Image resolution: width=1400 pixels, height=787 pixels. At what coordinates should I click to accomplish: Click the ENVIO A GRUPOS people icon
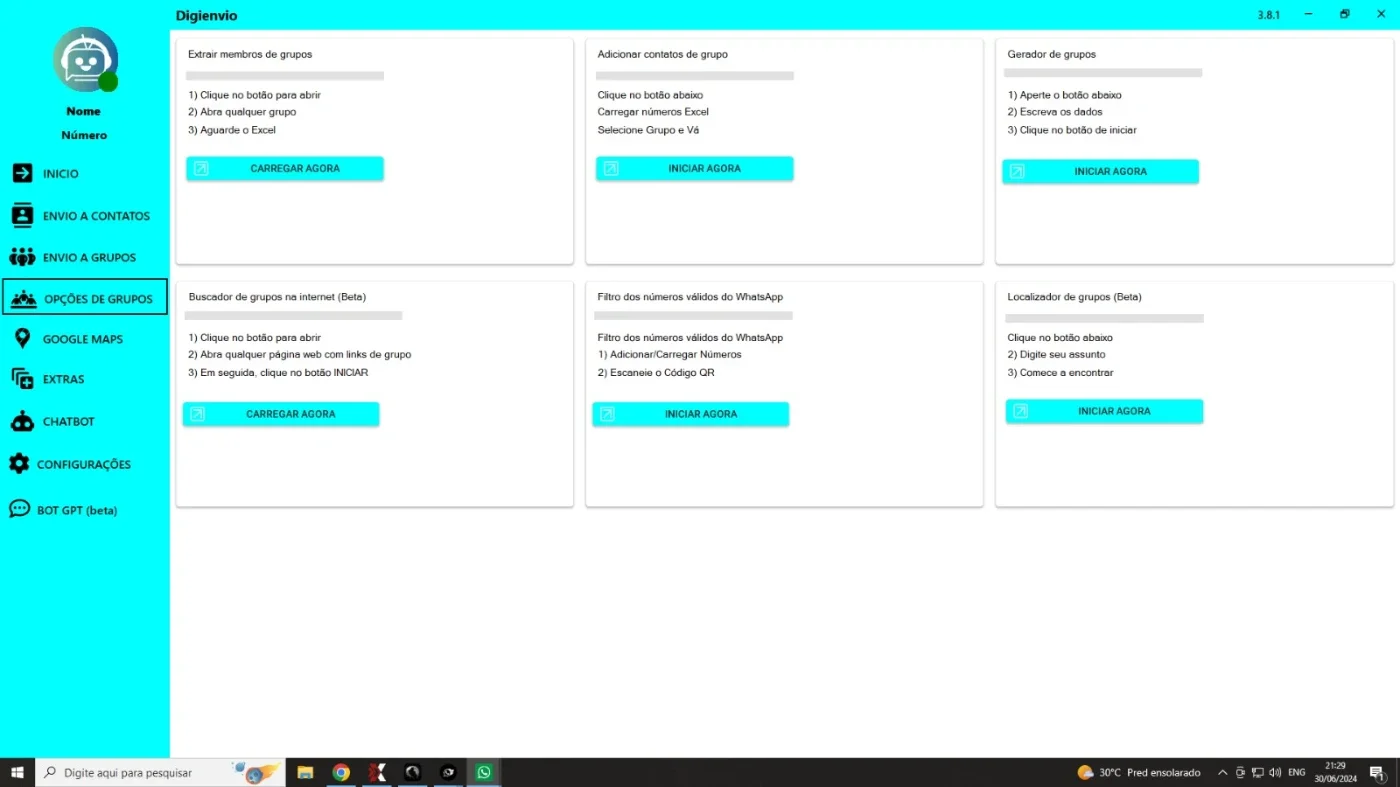pyautogui.click(x=22, y=257)
